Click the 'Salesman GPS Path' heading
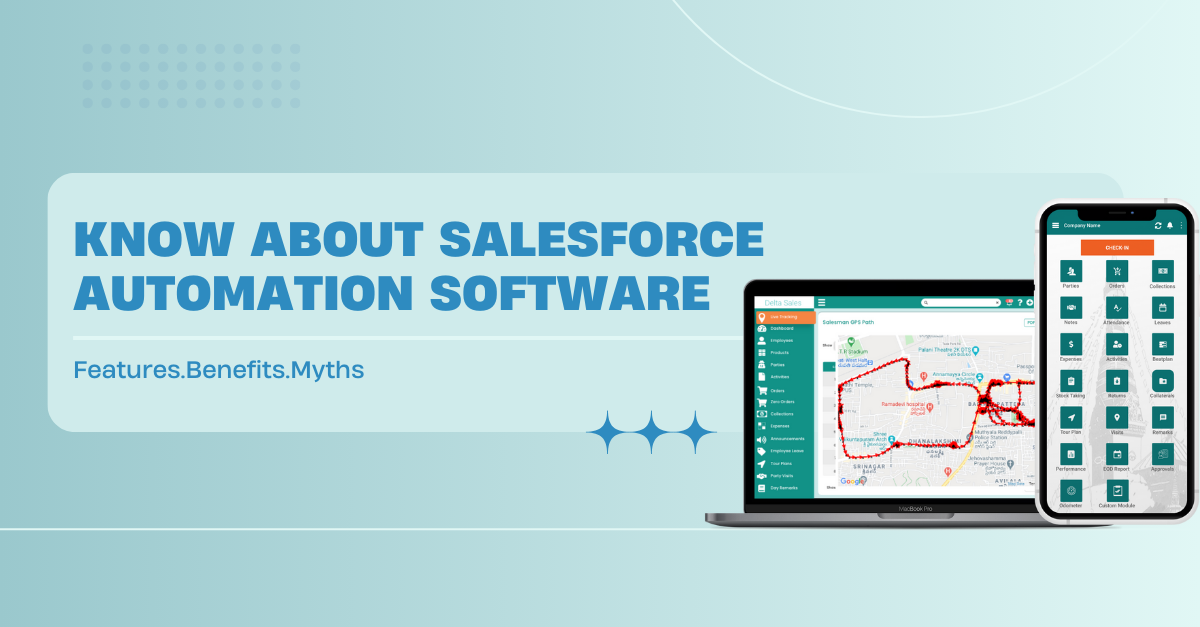 847,322
